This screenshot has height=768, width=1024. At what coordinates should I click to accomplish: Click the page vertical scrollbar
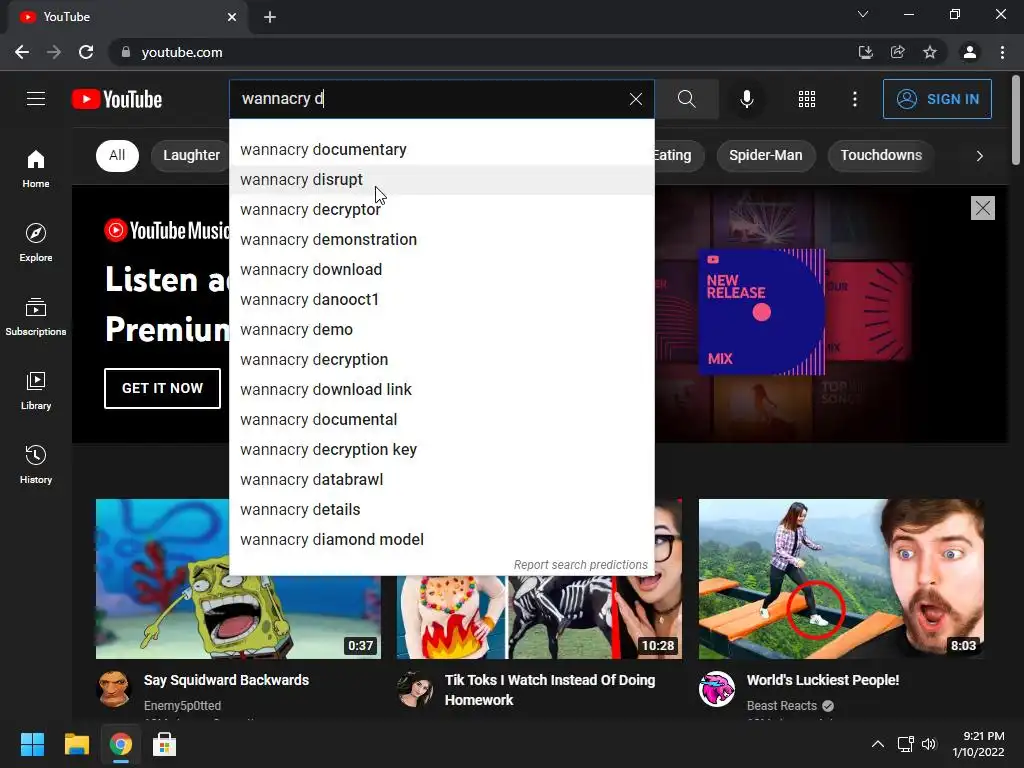pyautogui.click(x=1016, y=121)
